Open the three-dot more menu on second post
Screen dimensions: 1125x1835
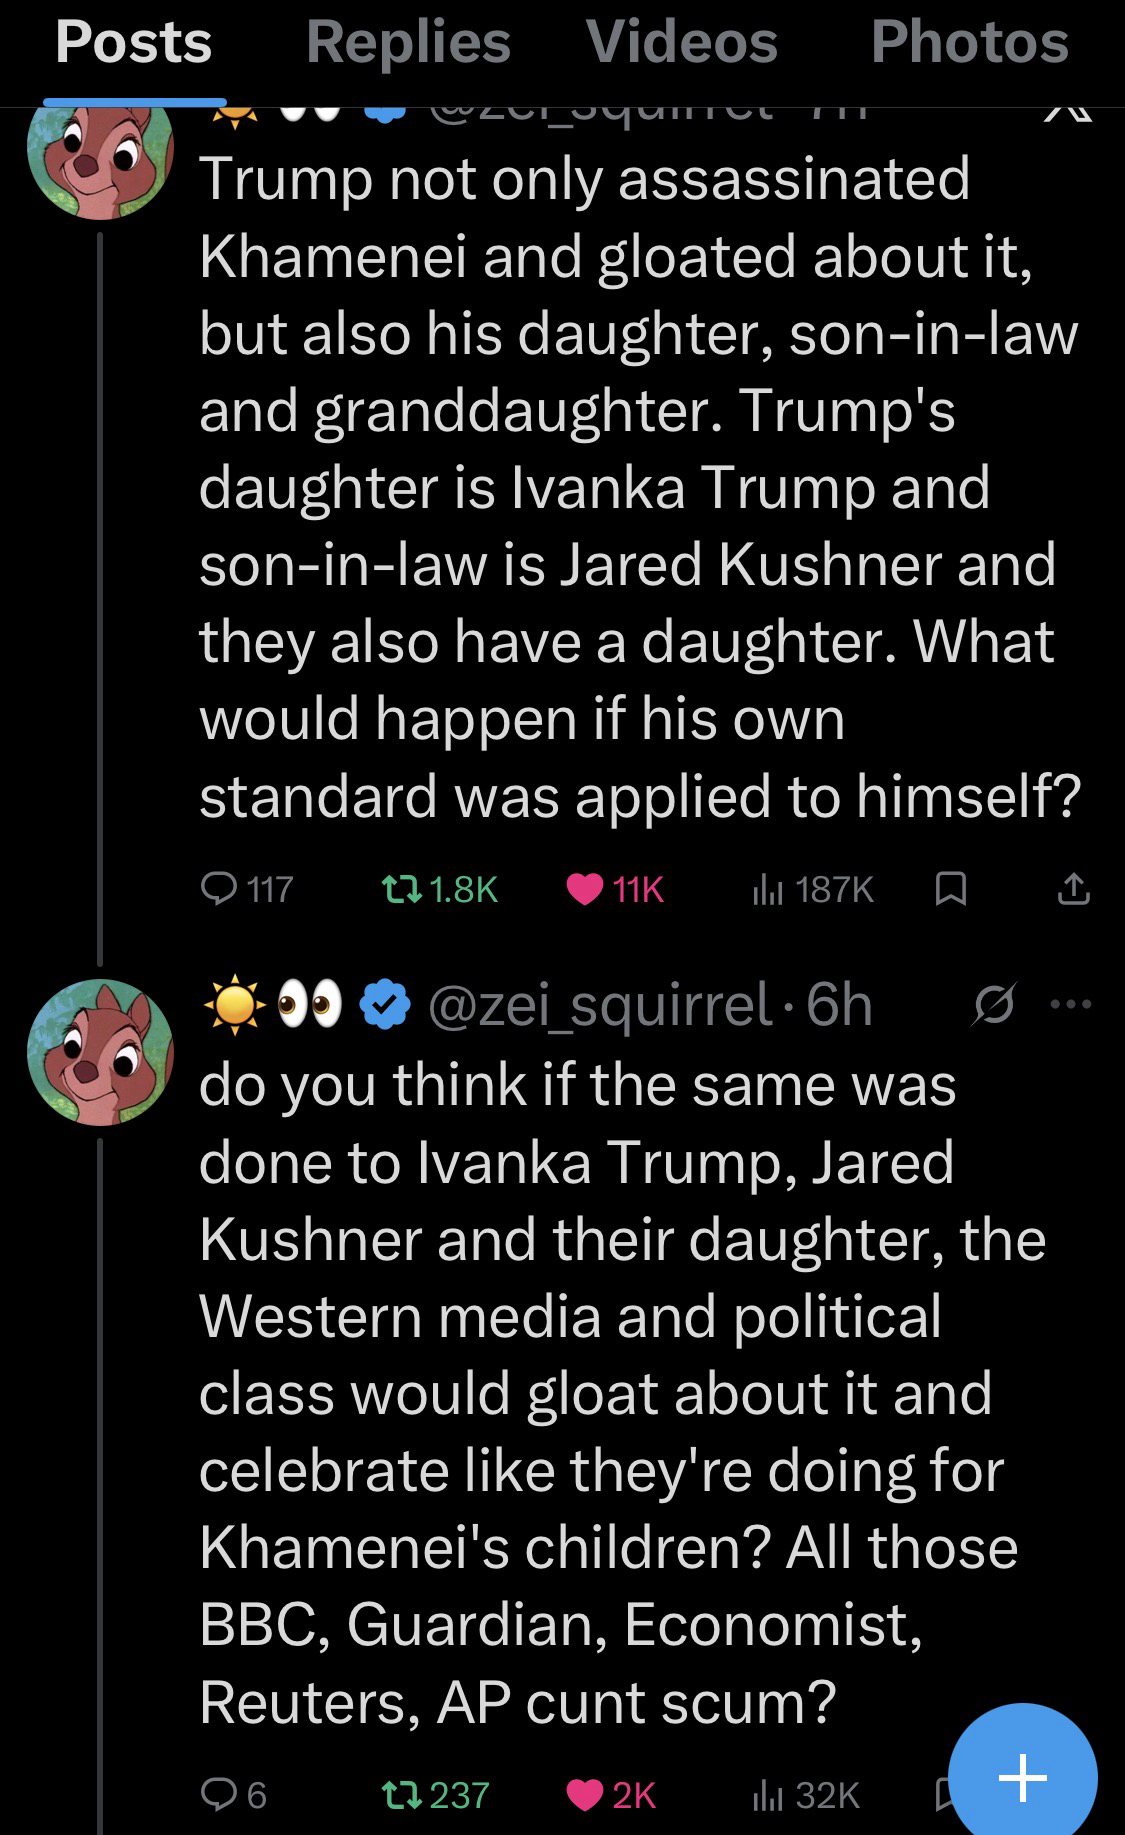pos(1072,1004)
